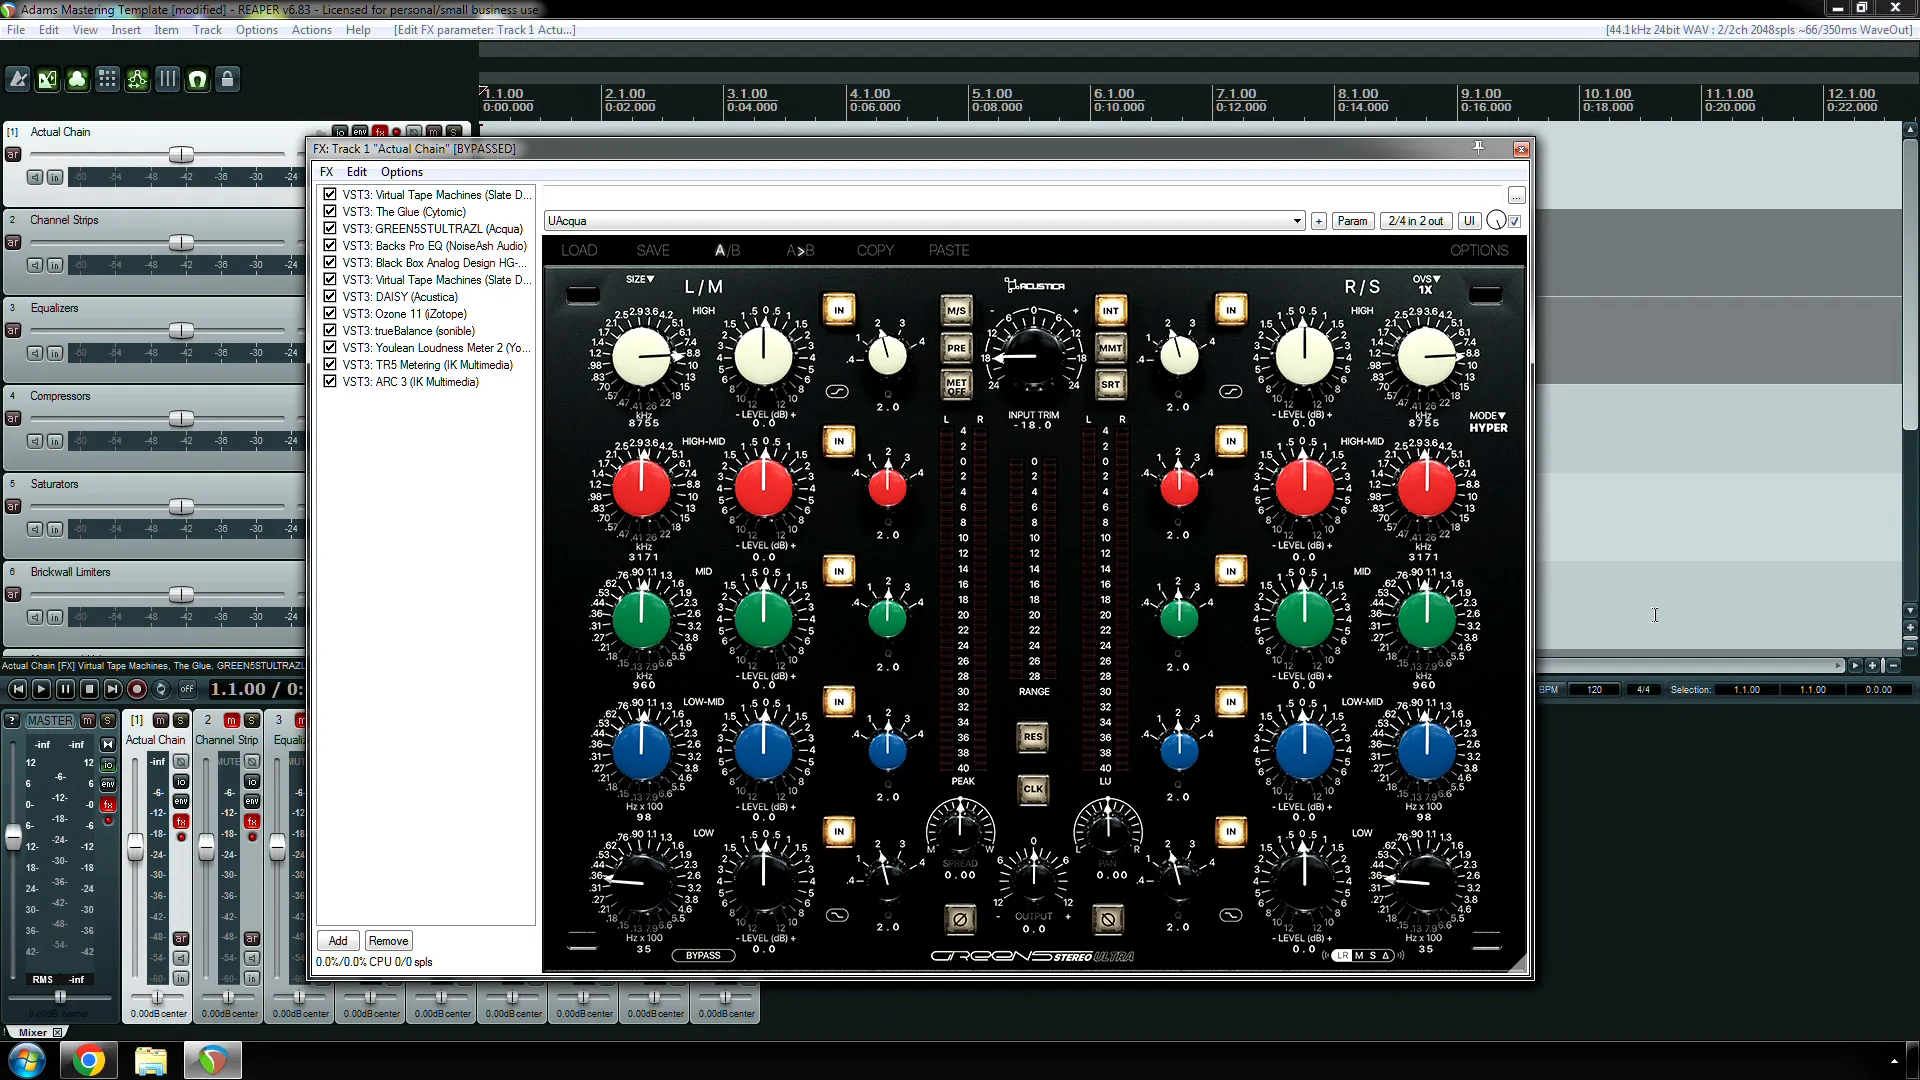Enable checkbox for VST3 Virtual Tape Machines
Image resolution: width=1920 pixels, height=1080 pixels.
(330, 194)
